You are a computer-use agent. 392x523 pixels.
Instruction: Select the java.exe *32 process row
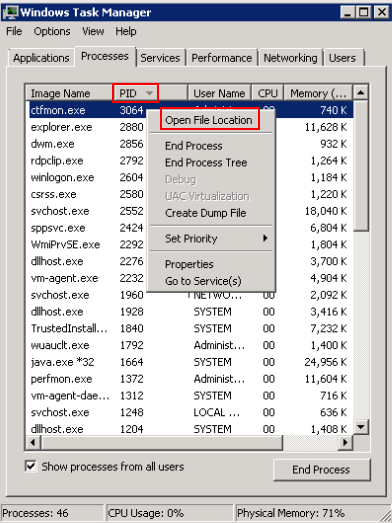[189, 362]
